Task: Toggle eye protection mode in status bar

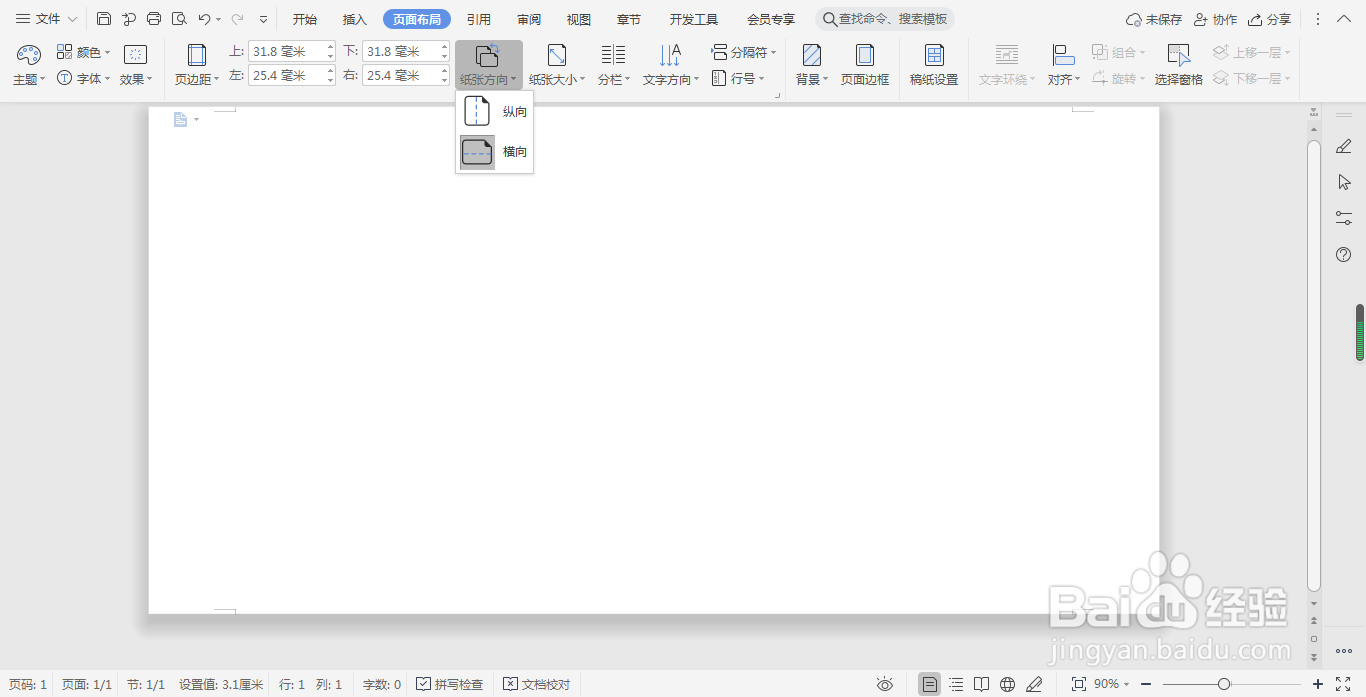Action: [x=885, y=684]
